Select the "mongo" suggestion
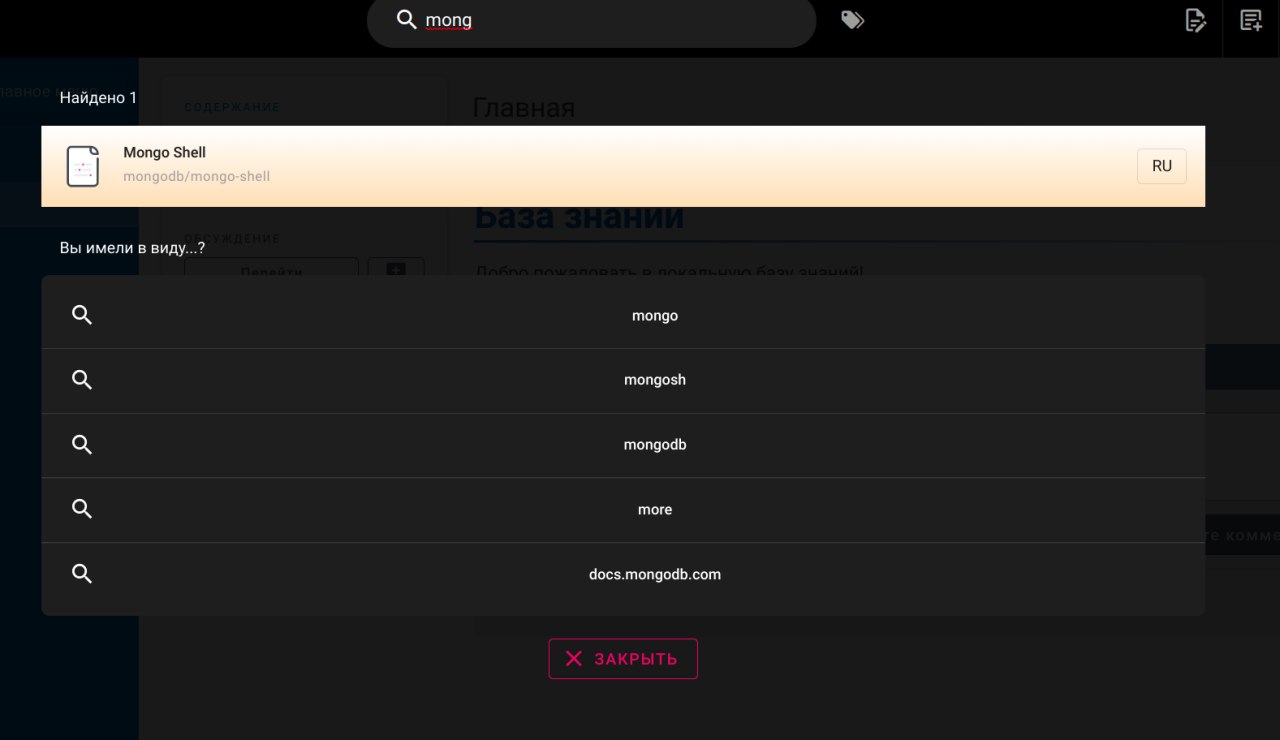The height and width of the screenshot is (740, 1280). [x=623, y=316]
